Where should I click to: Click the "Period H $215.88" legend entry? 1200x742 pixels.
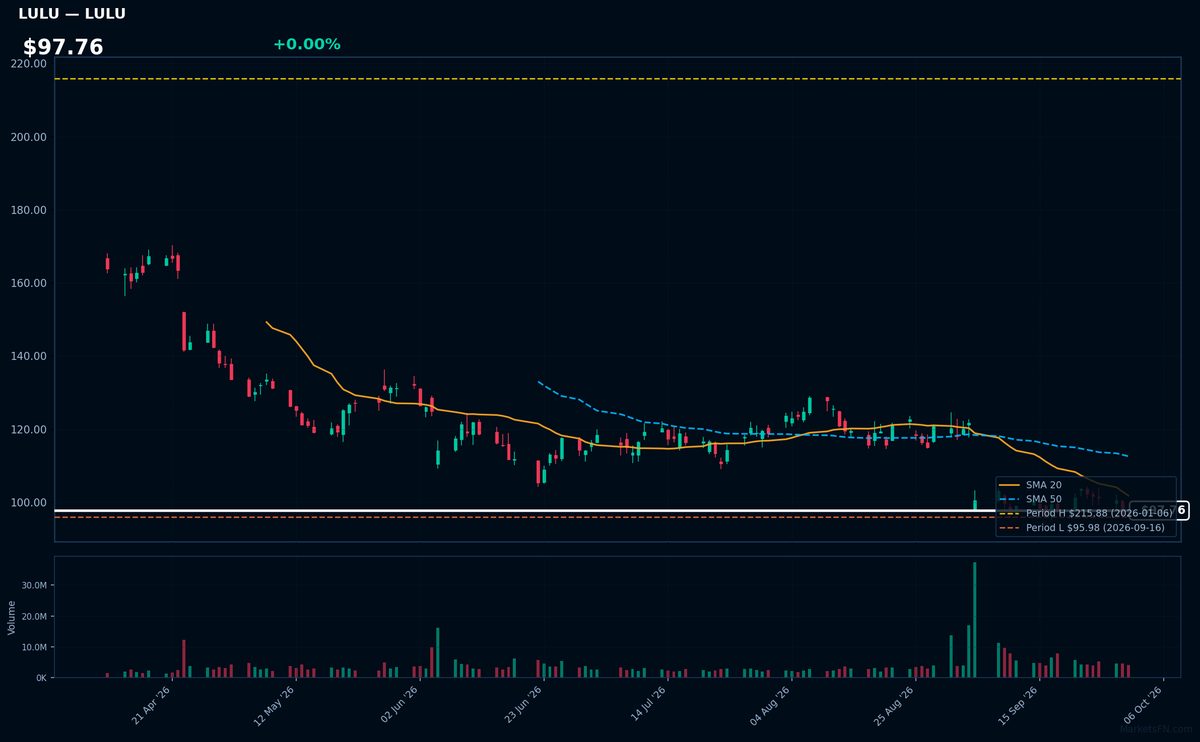(1086, 513)
